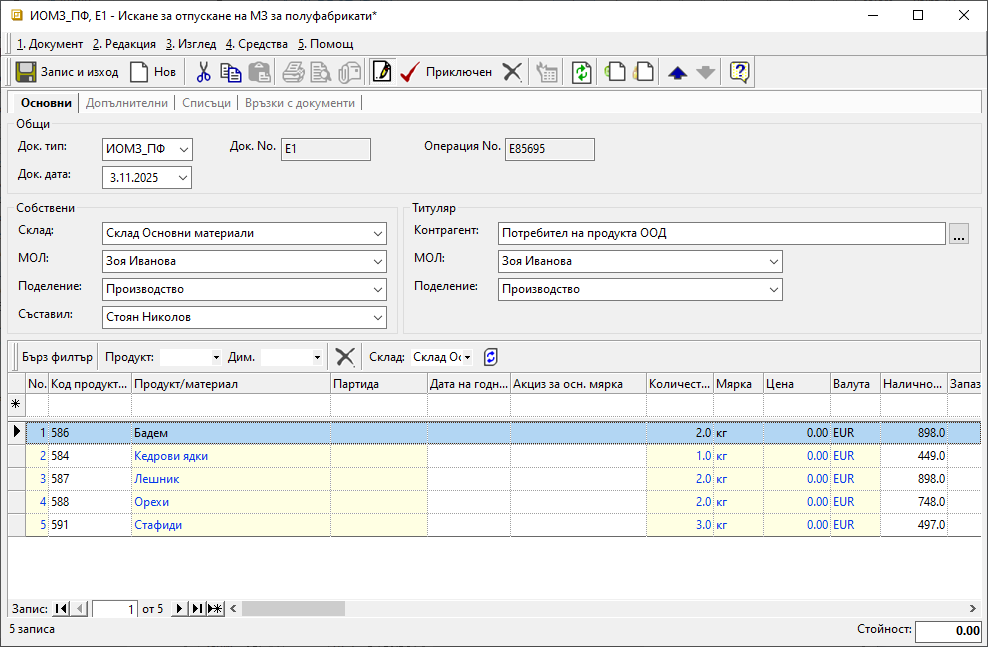Expand the Док. тип dropdown
The width and height of the screenshot is (988, 647).
coord(183,150)
